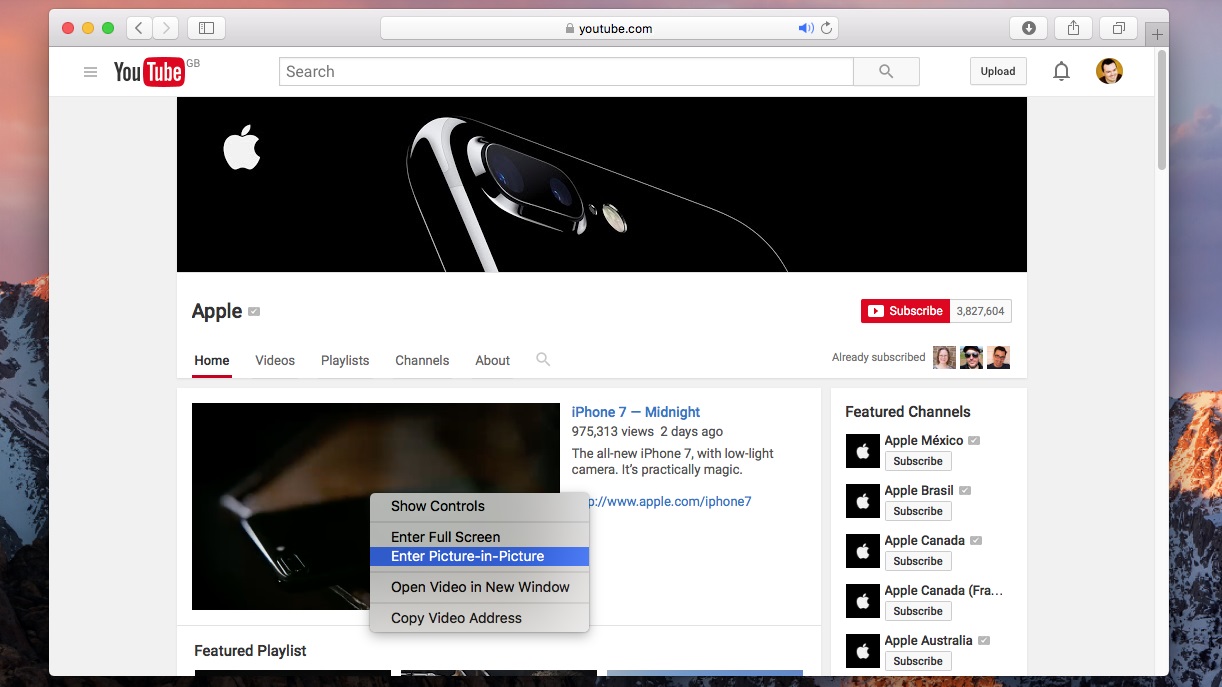1222x687 pixels.
Task: Click the Apple channel banner image
Action: pyautogui.click(x=602, y=184)
